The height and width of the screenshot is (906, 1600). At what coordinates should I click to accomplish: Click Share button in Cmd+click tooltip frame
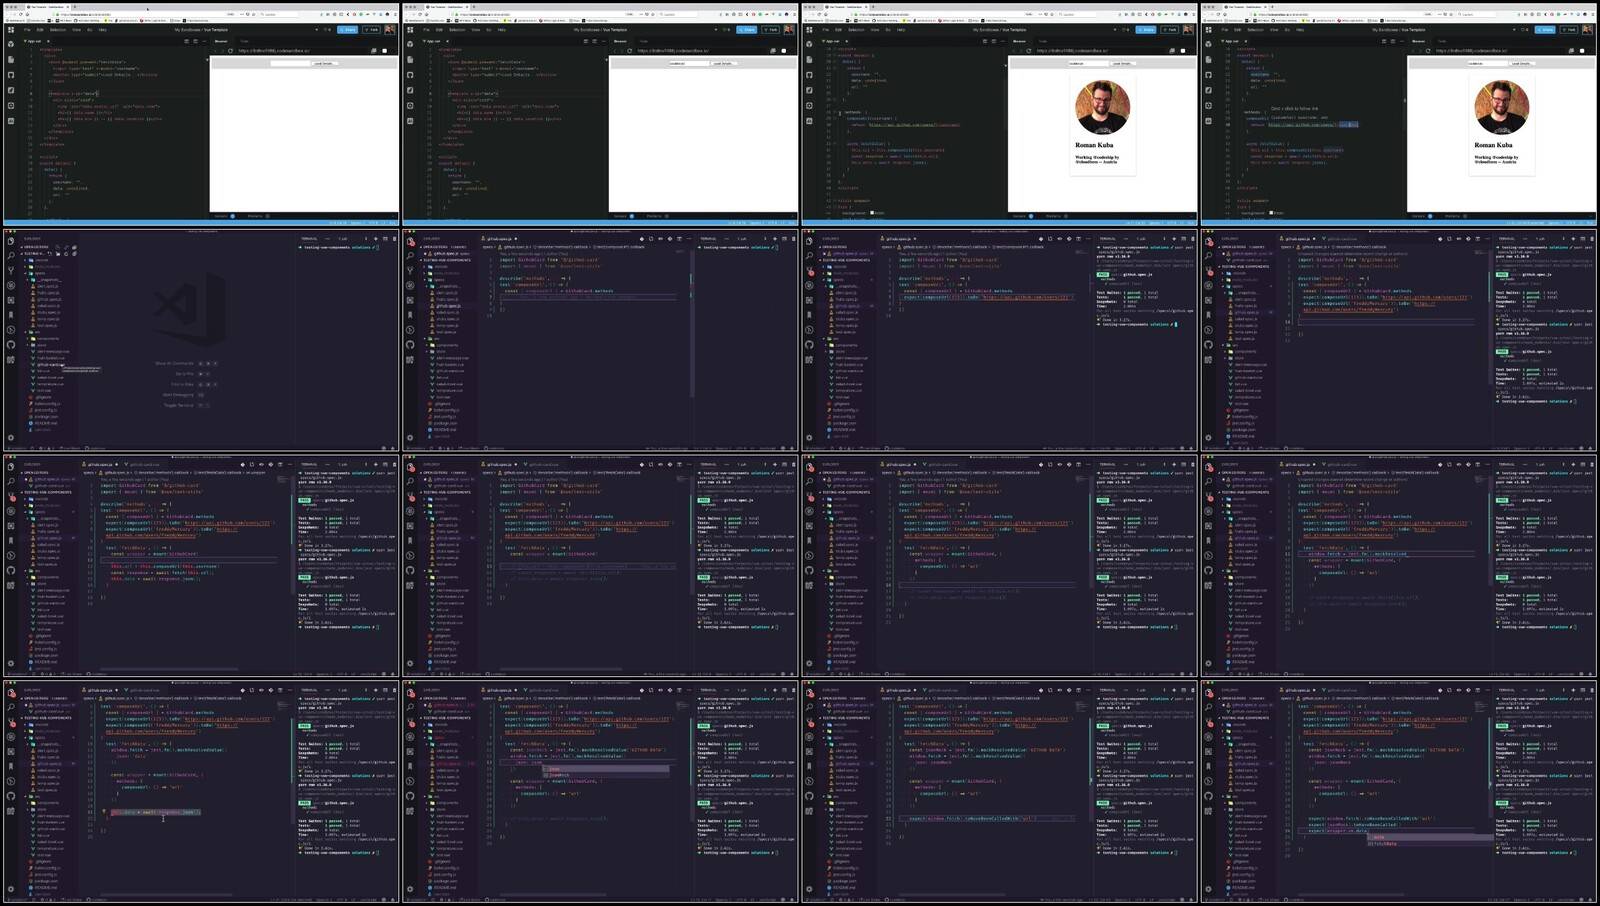click(1545, 30)
